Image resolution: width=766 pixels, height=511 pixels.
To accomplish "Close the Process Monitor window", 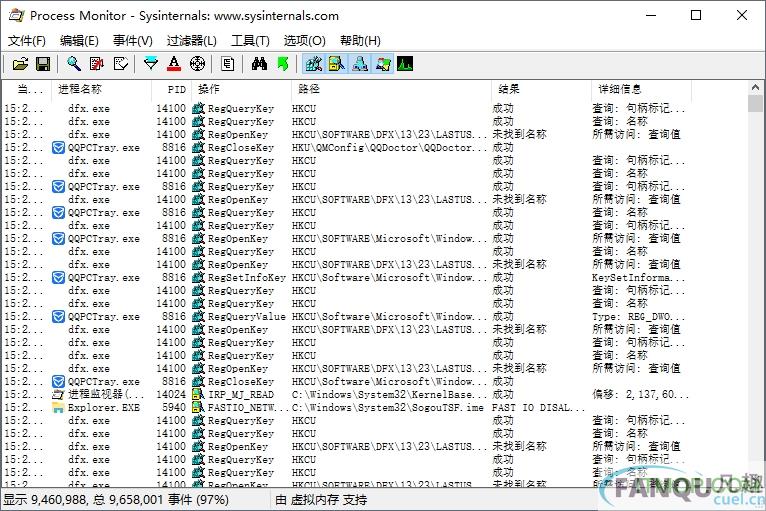I will (742, 15).
